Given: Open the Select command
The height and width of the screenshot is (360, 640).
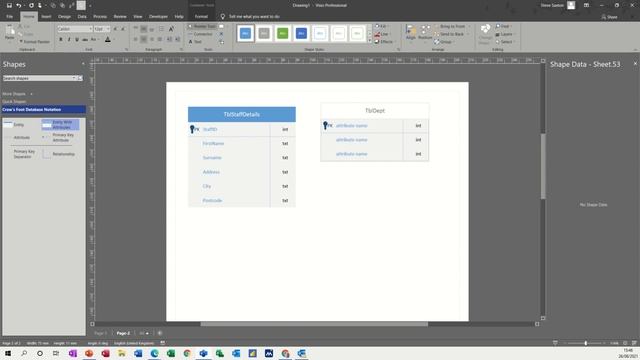Looking at the screenshot, I should pyautogui.click(x=504, y=42).
